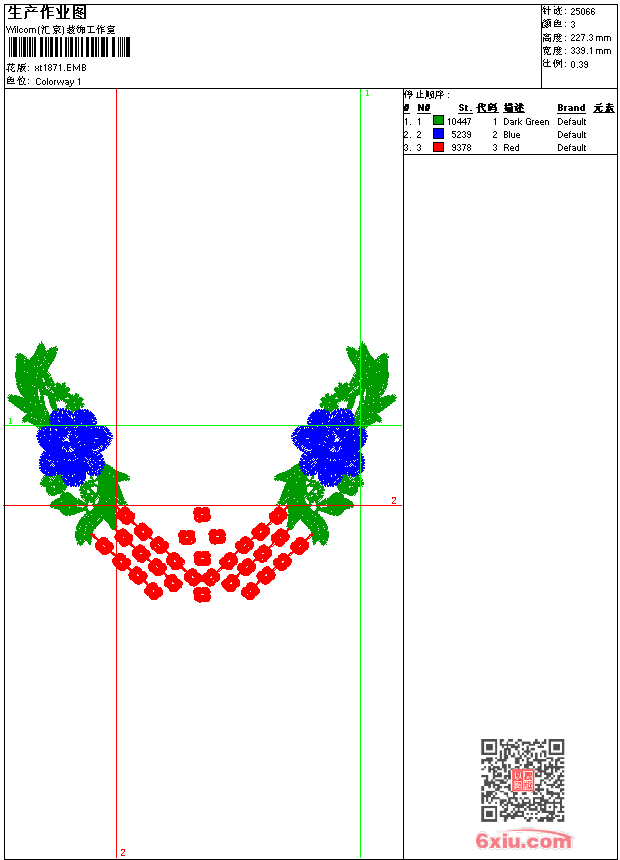620x860 pixels.
Task: Click Default brand in the Red row
Action: (x=572, y=148)
